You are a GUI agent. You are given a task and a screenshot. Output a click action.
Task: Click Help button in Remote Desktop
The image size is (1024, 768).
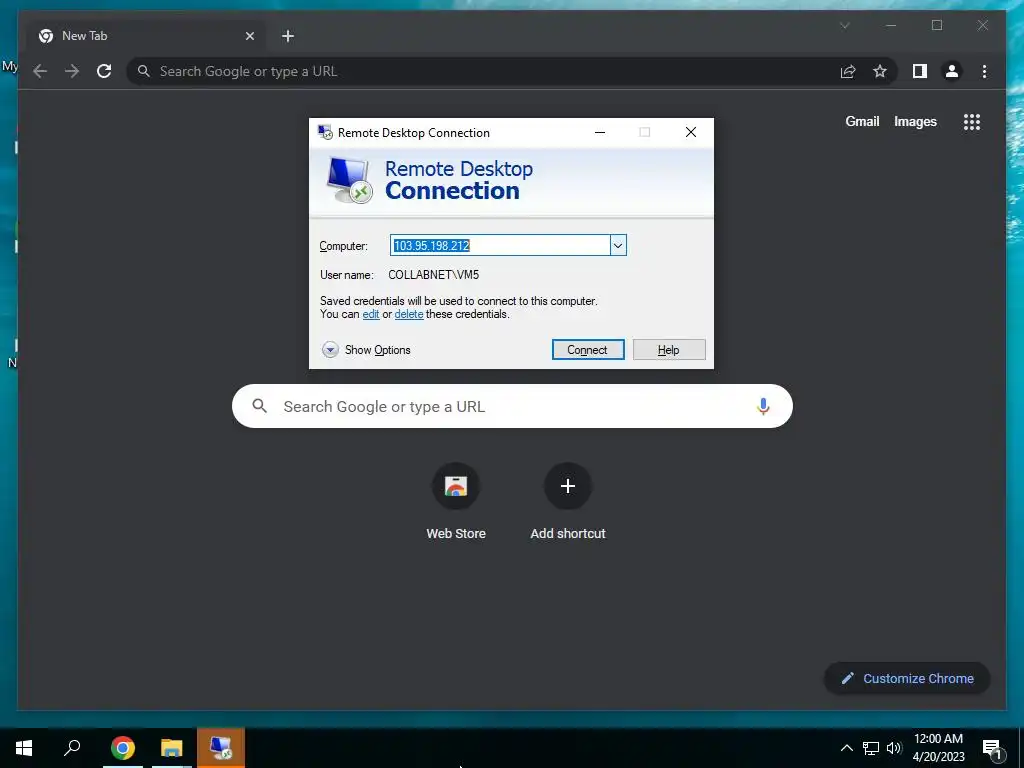(669, 349)
